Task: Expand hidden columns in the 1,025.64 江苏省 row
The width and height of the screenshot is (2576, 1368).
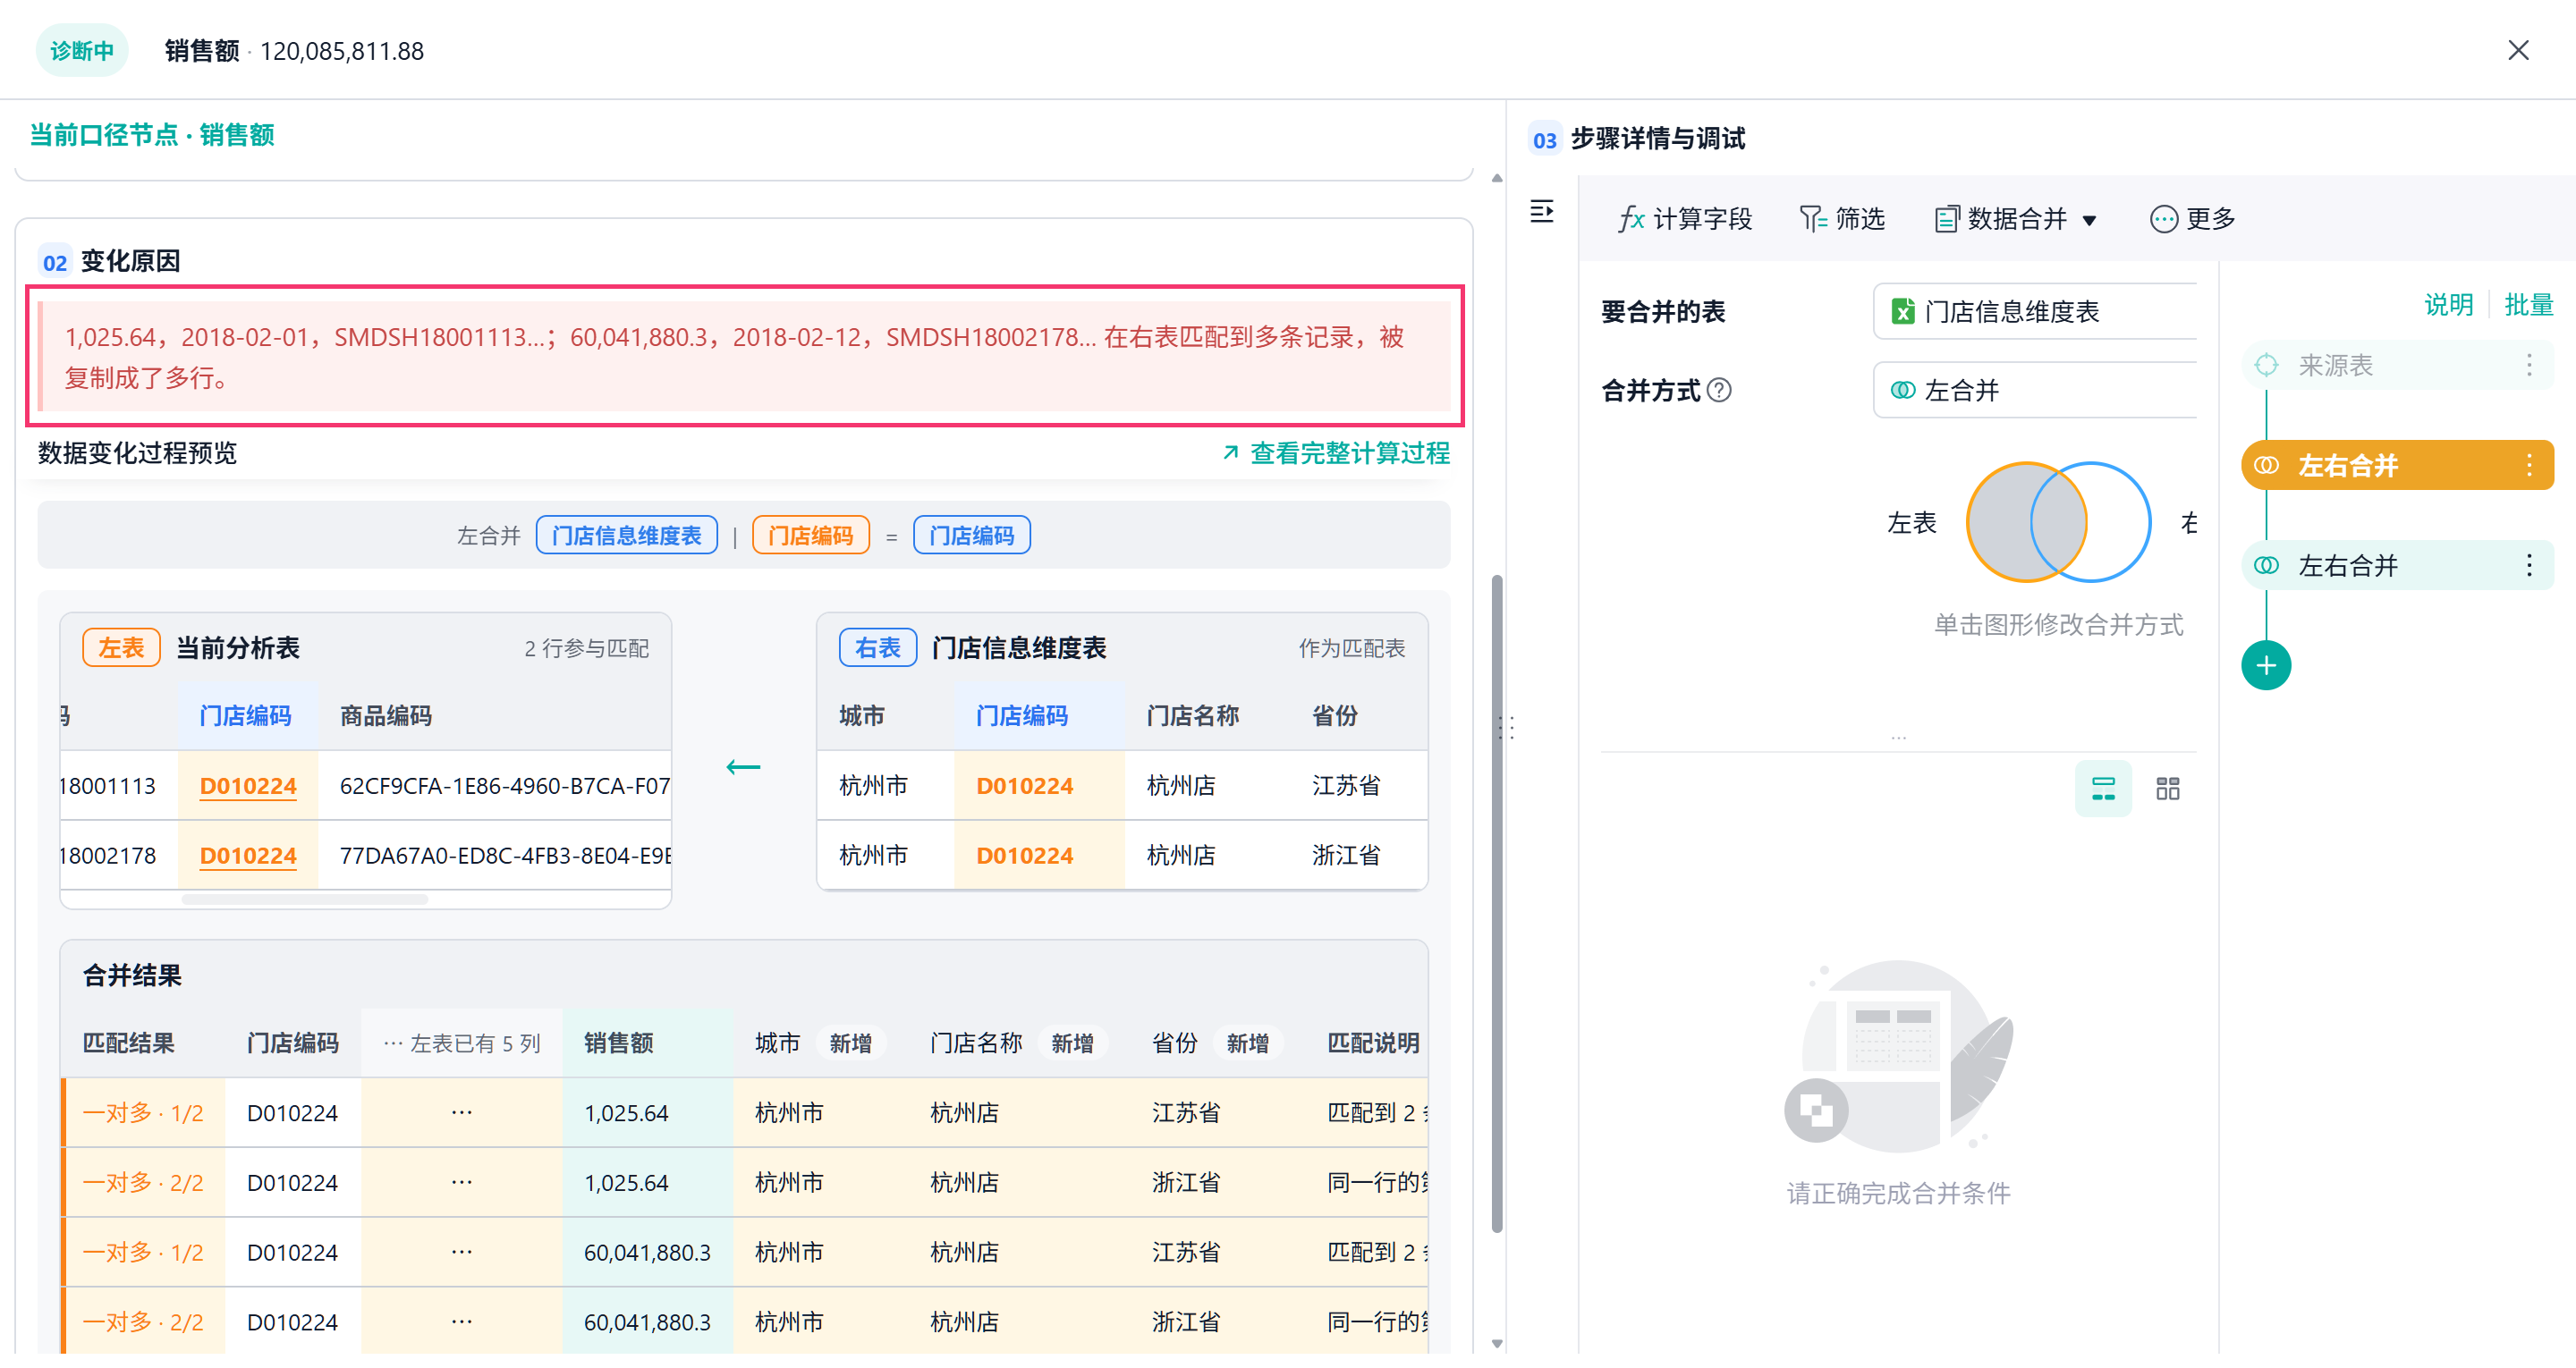Action: click(461, 1112)
